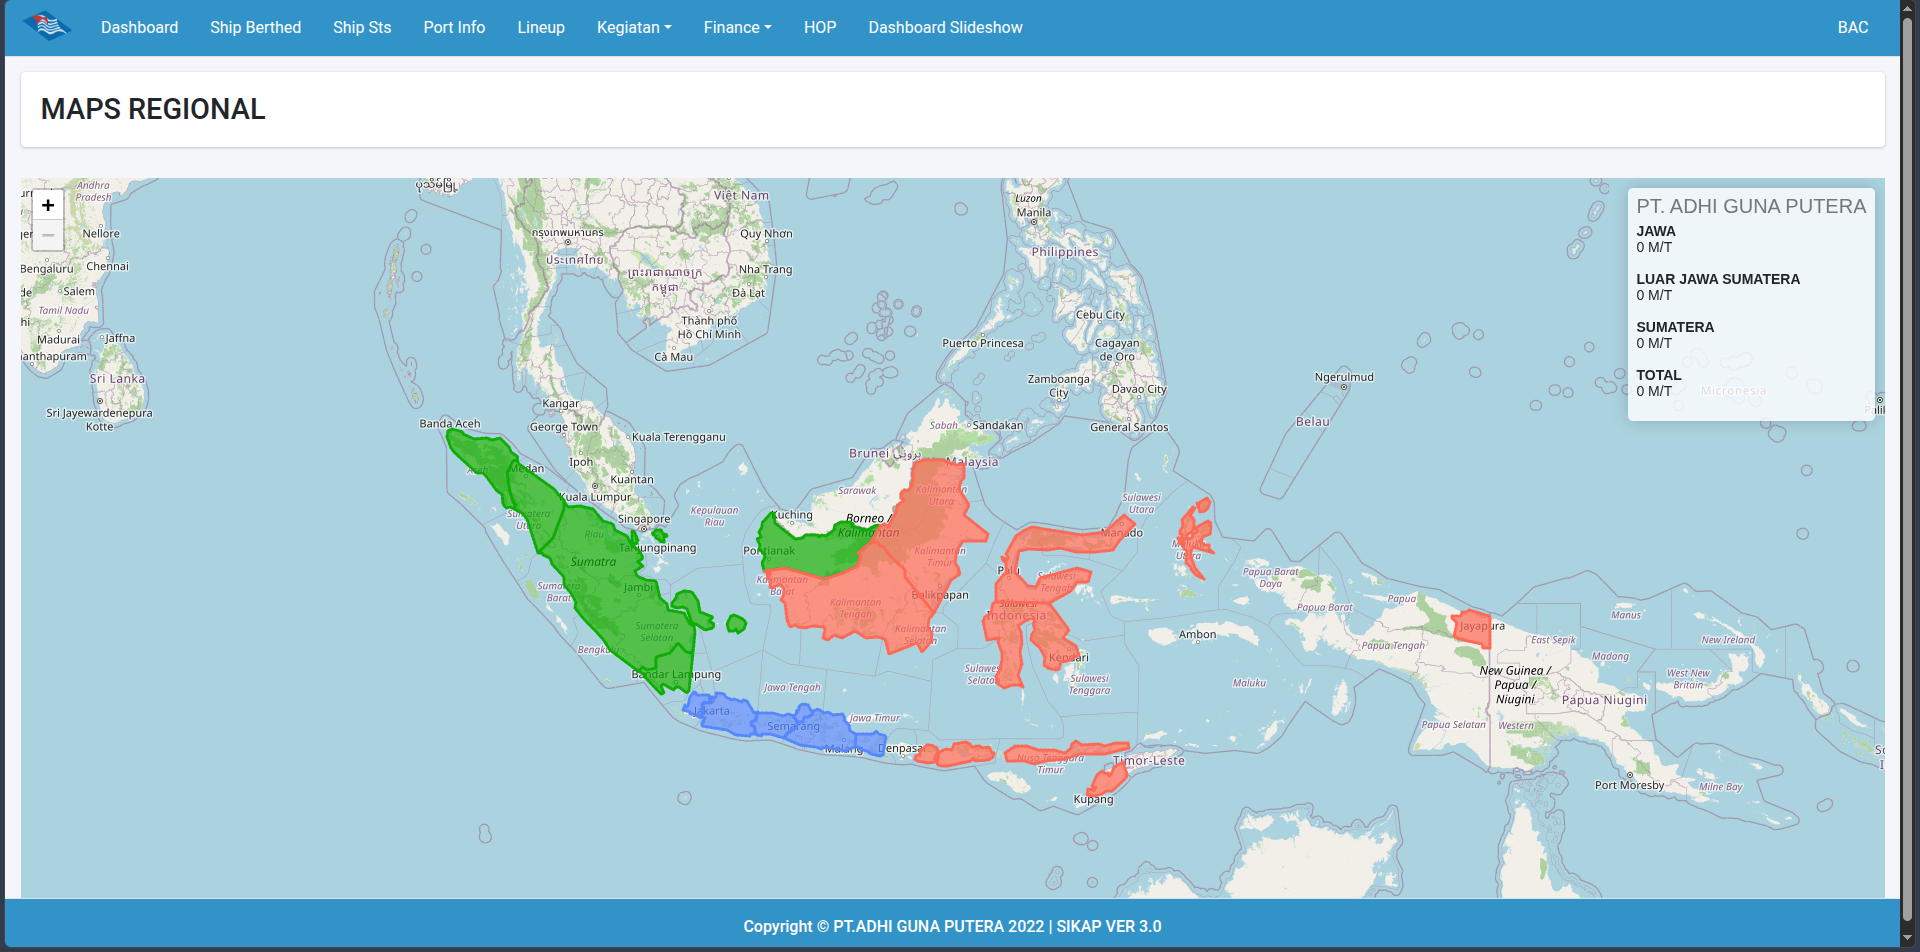Open the Dashboard page
Viewport: 1920px width, 952px height.
point(140,27)
